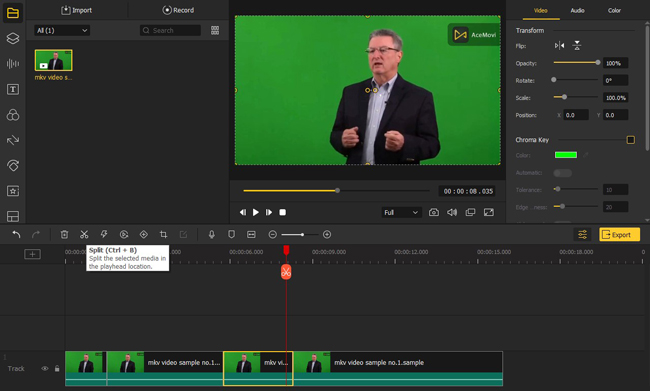
Task: Click the Delete trash icon
Action: (x=64, y=234)
